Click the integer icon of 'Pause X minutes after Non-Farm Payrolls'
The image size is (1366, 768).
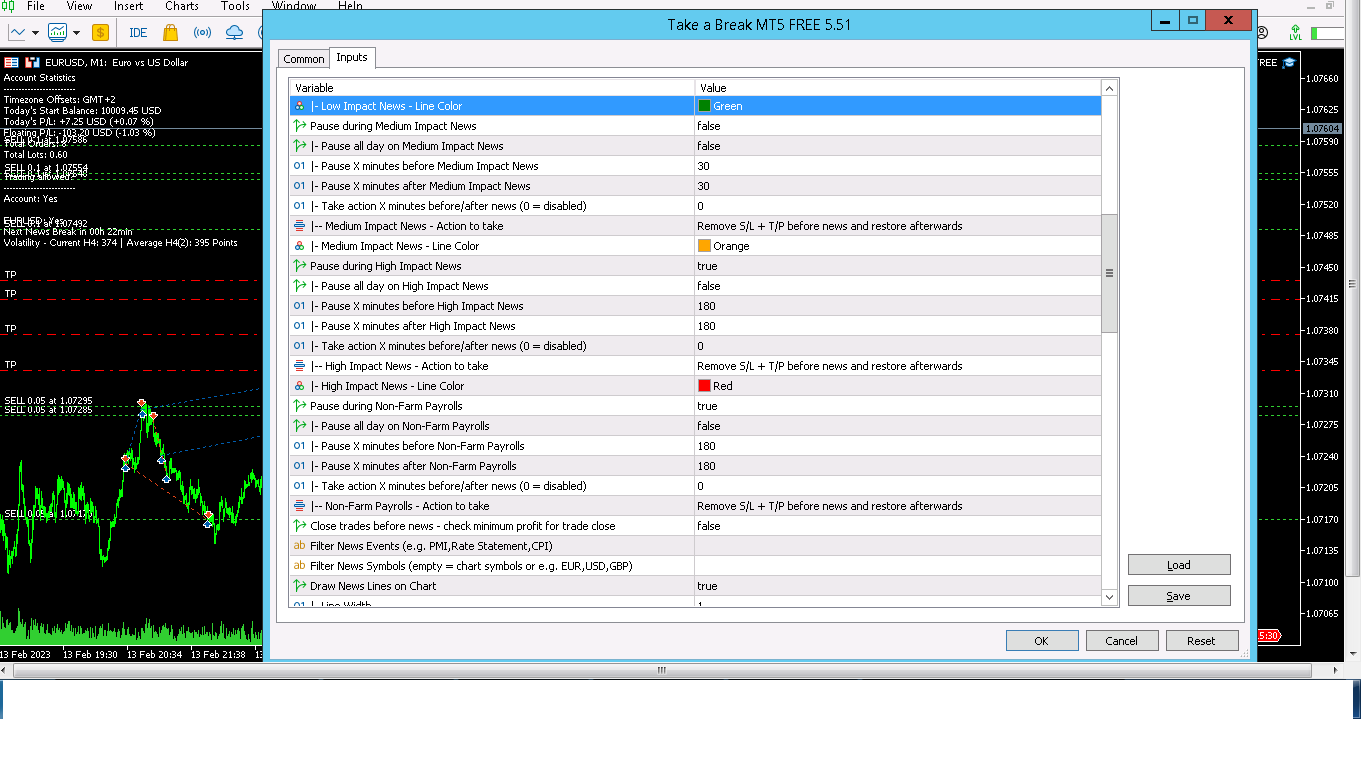300,466
